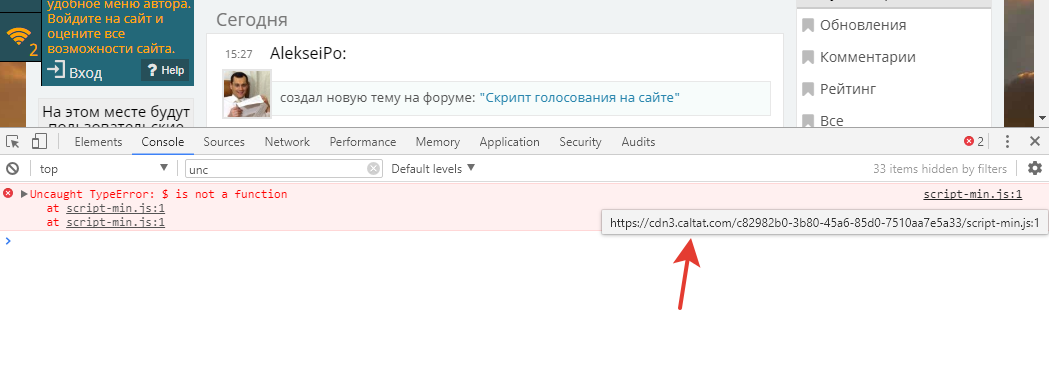Click the bookmark icon beside Все
Image resolution: width=1049 pixels, height=372 pixels.
pos(807,120)
